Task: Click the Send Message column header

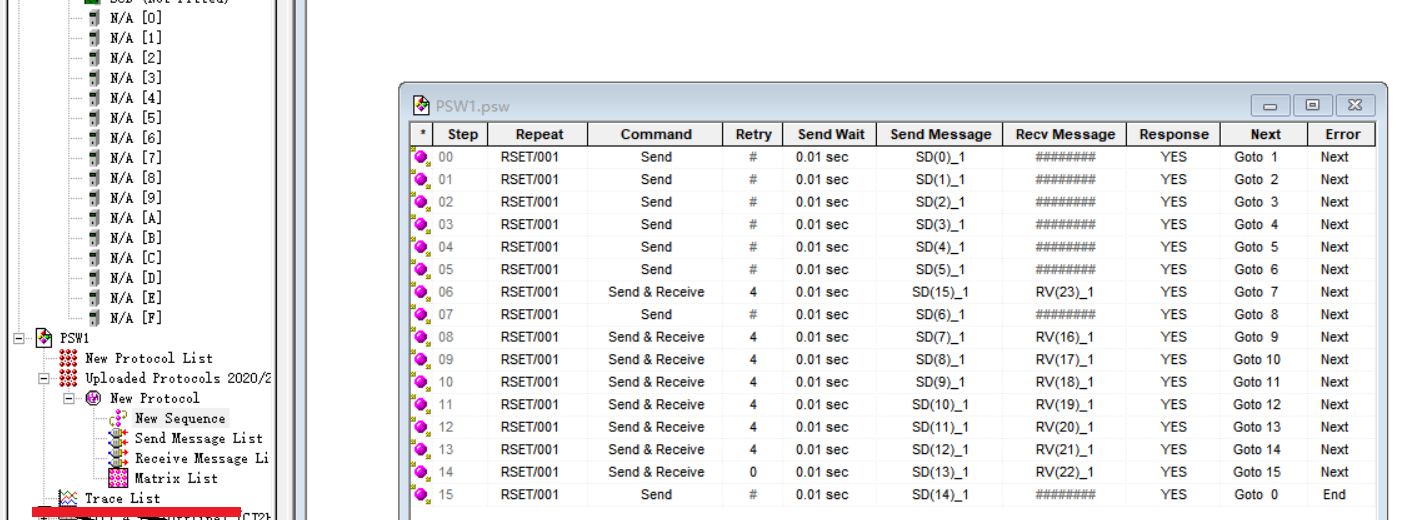Action: 940,134
